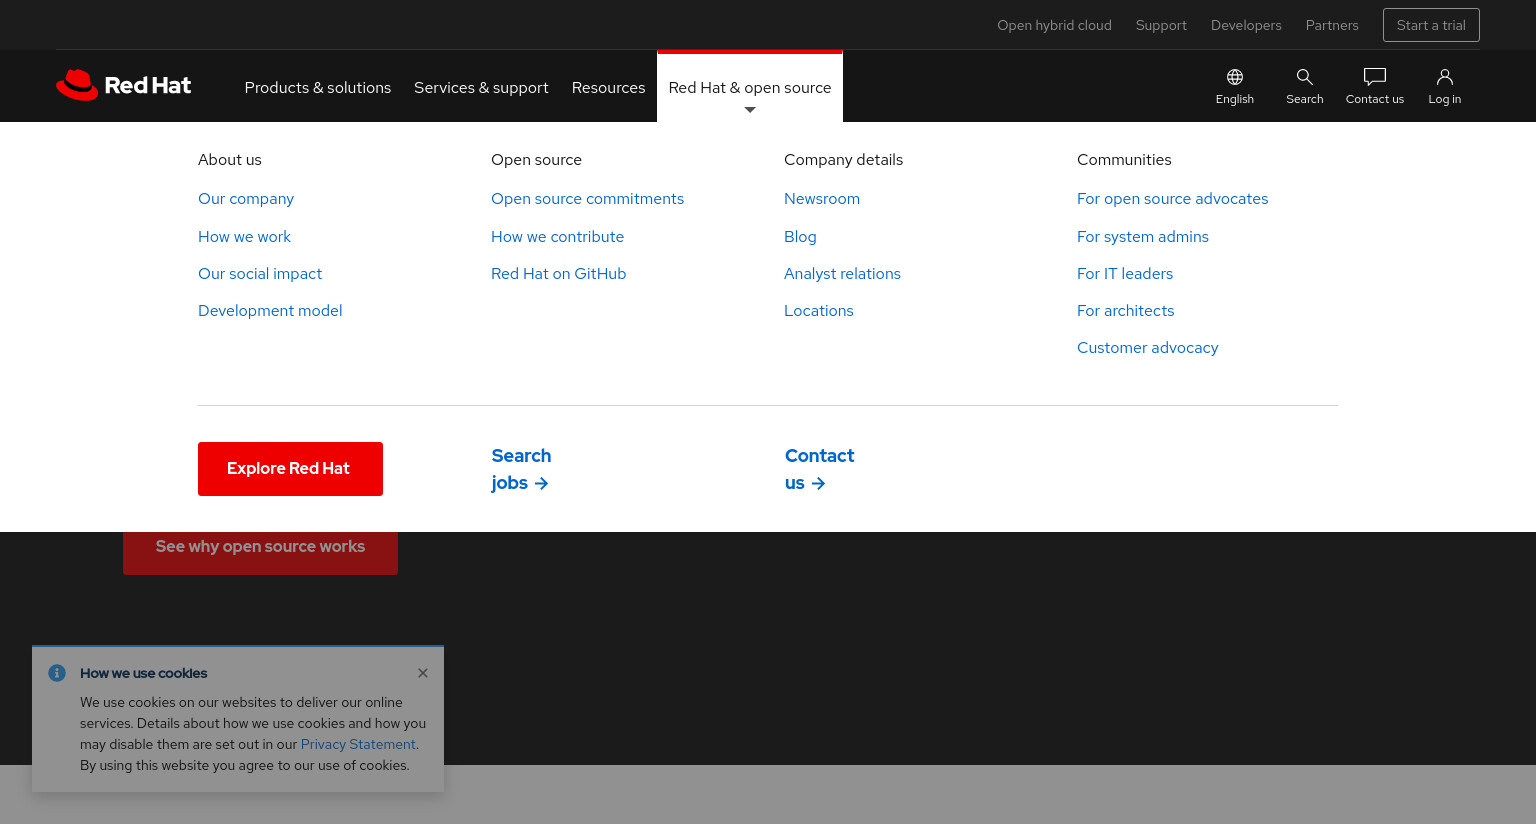Open For system admins link
Viewport: 1536px width, 824px height.
point(1143,237)
